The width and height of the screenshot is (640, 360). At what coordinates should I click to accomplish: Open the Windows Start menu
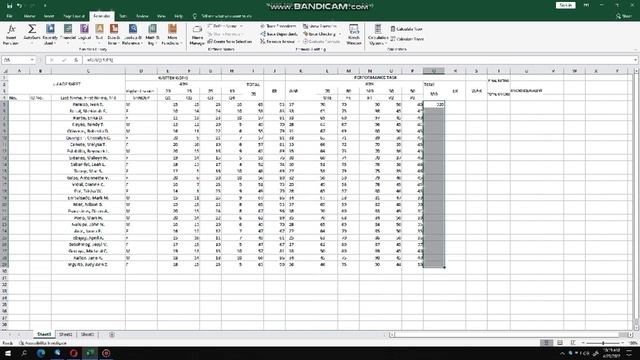[8, 353]
